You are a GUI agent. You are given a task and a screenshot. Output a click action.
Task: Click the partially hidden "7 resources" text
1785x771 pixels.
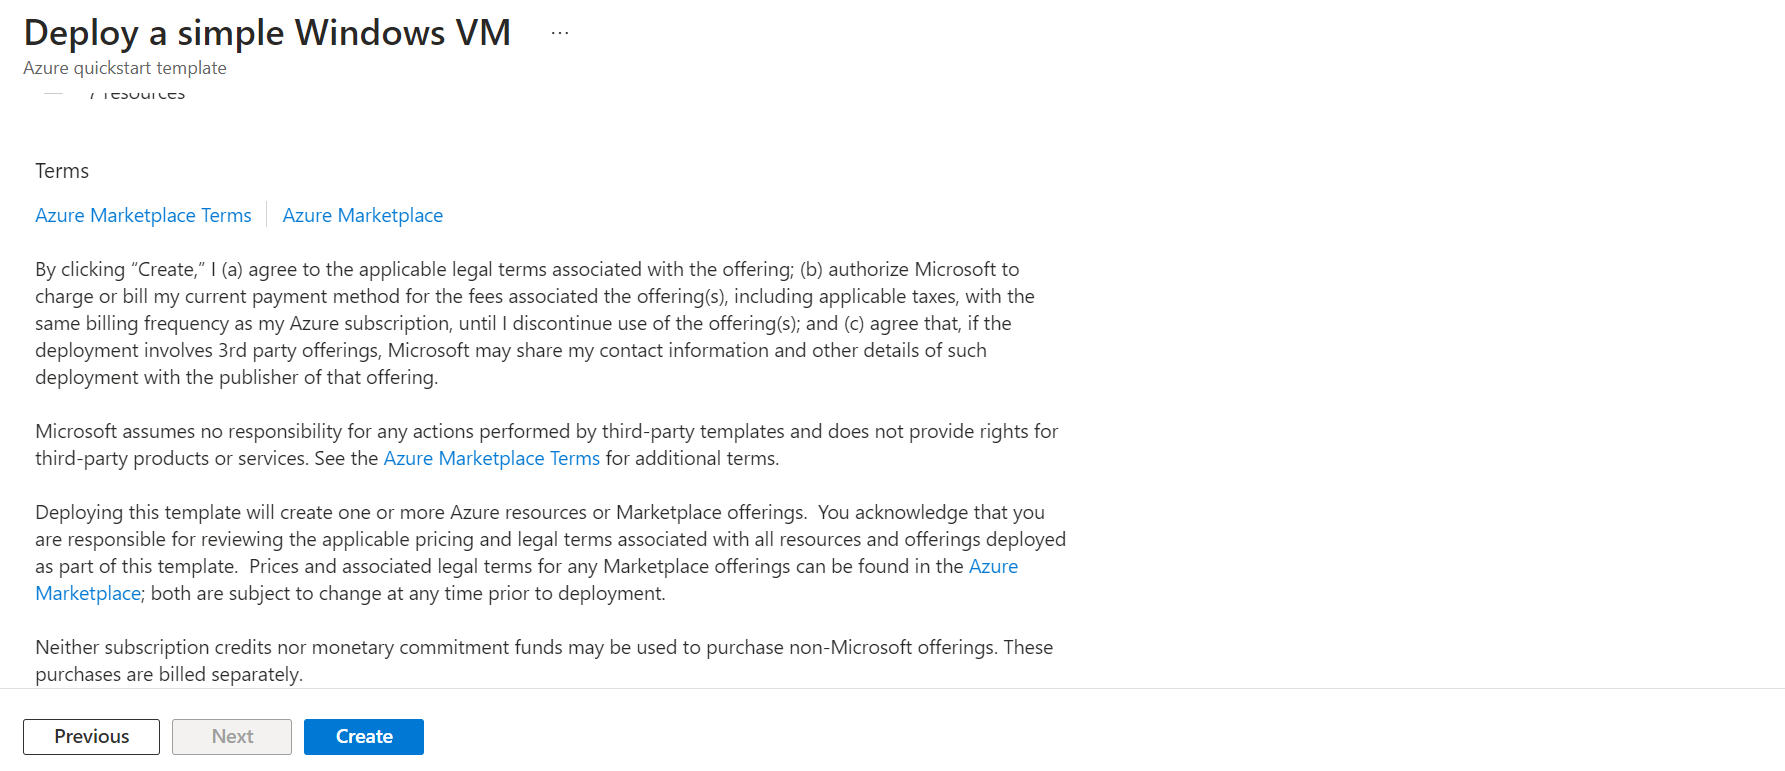(140, 95)
